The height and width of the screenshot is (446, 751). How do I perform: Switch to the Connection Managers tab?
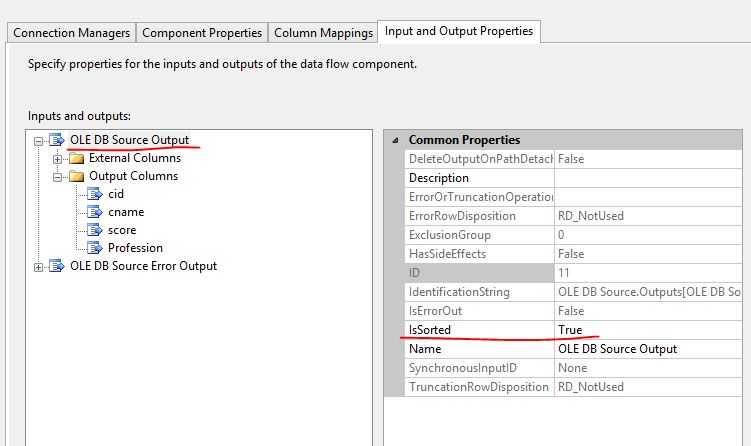tap(71, 33)
